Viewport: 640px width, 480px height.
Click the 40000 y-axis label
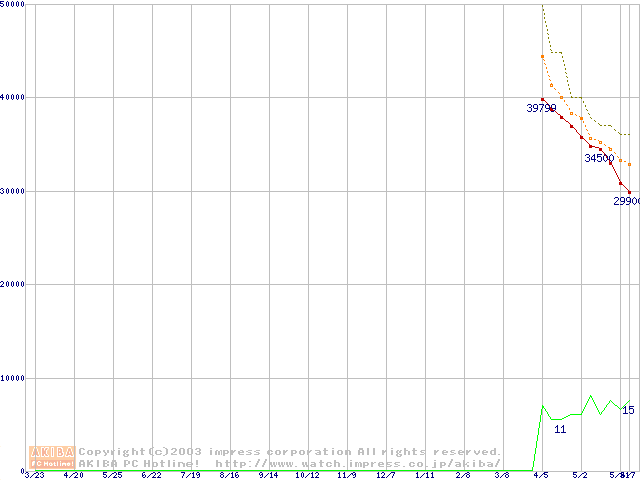point(14,97)
